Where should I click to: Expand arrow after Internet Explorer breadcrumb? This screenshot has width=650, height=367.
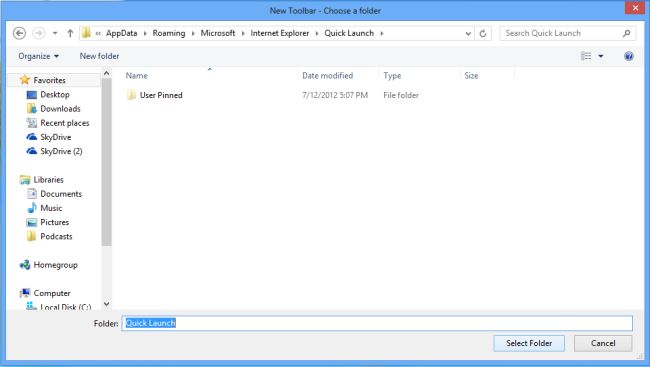point(317,34)
